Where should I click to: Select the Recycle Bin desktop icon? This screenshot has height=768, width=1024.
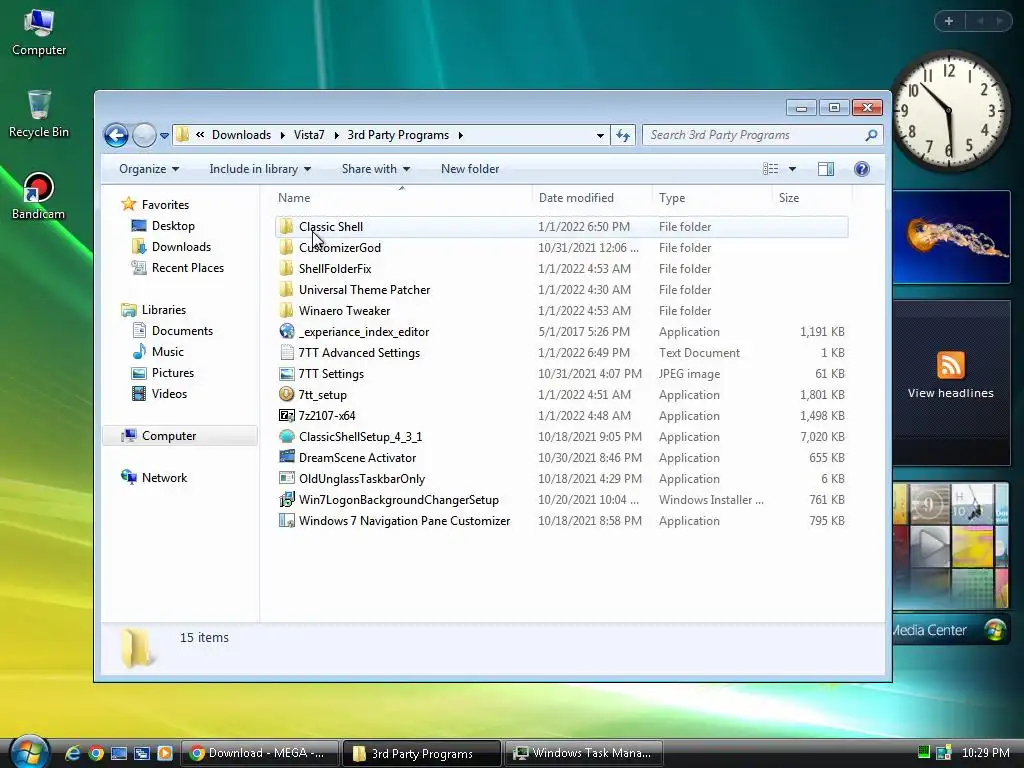[x=39, y=114]
